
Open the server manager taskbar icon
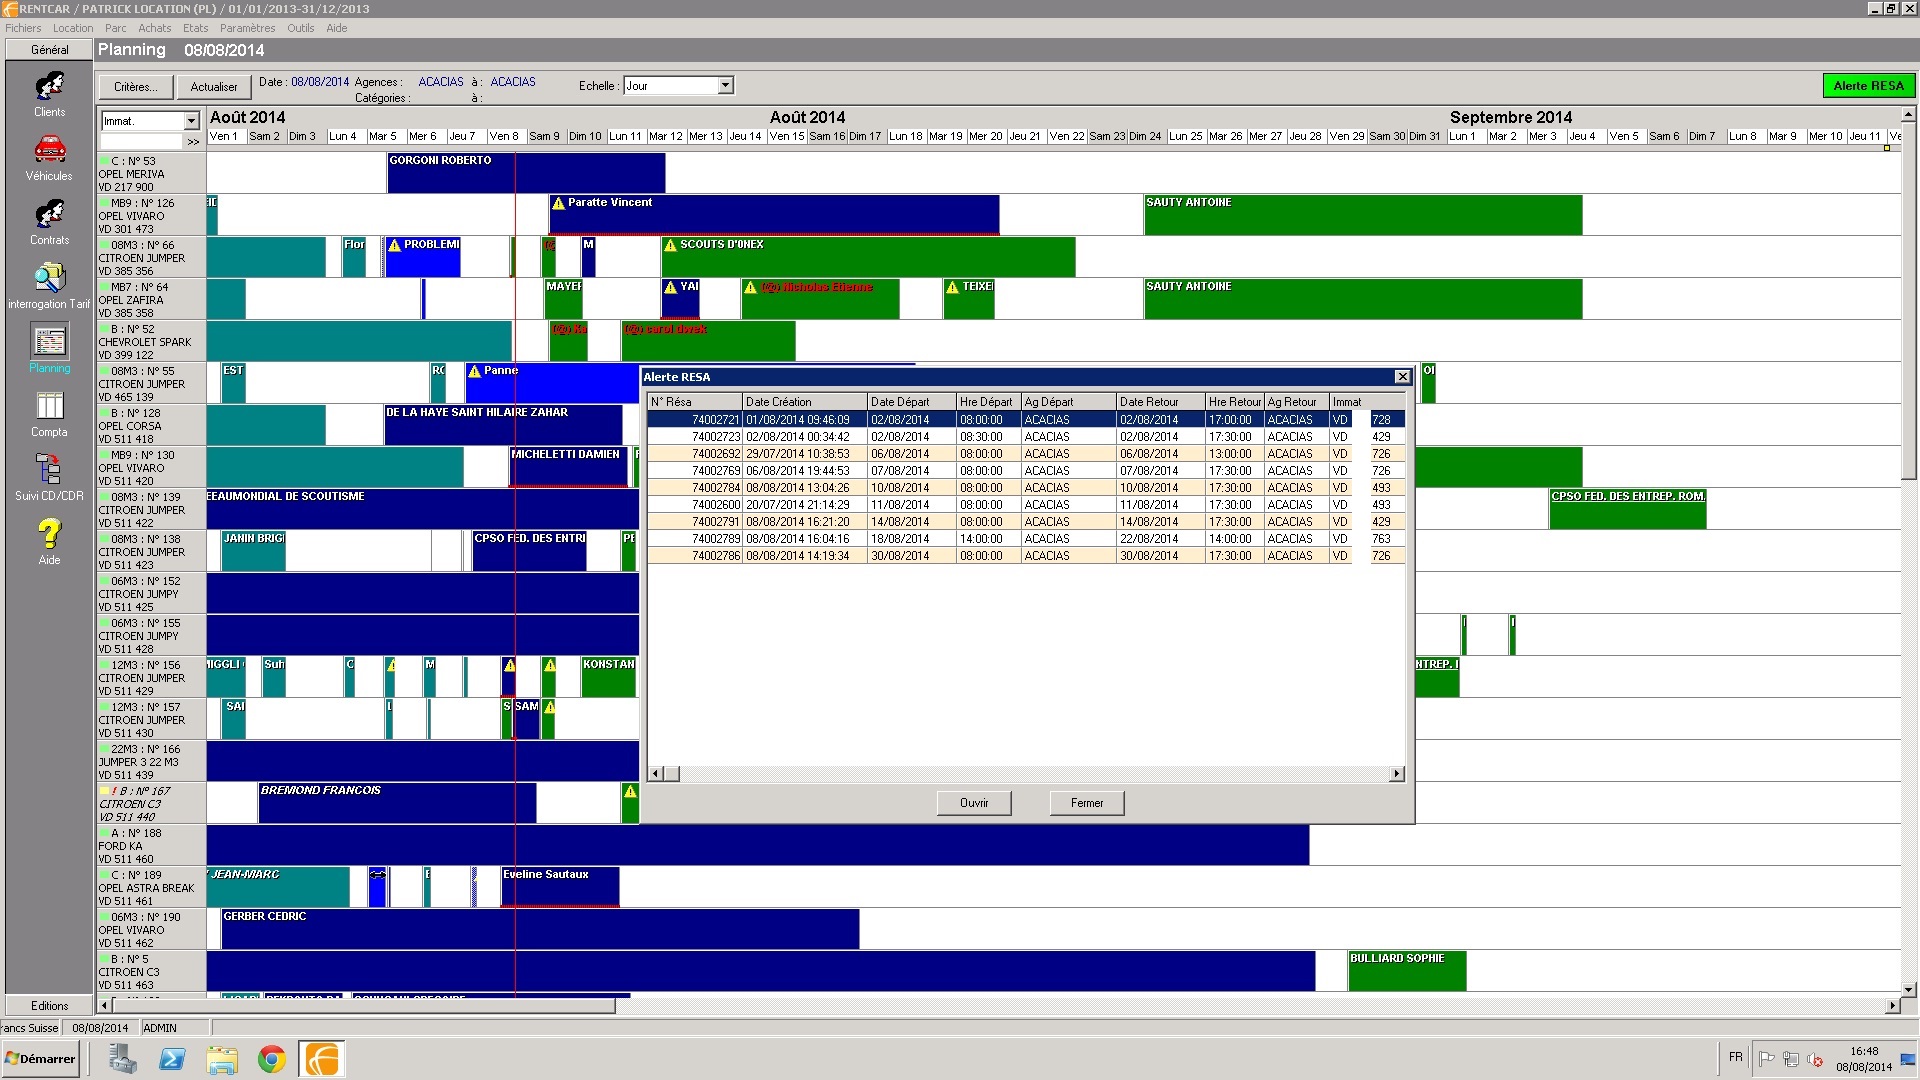(122, 1059)
